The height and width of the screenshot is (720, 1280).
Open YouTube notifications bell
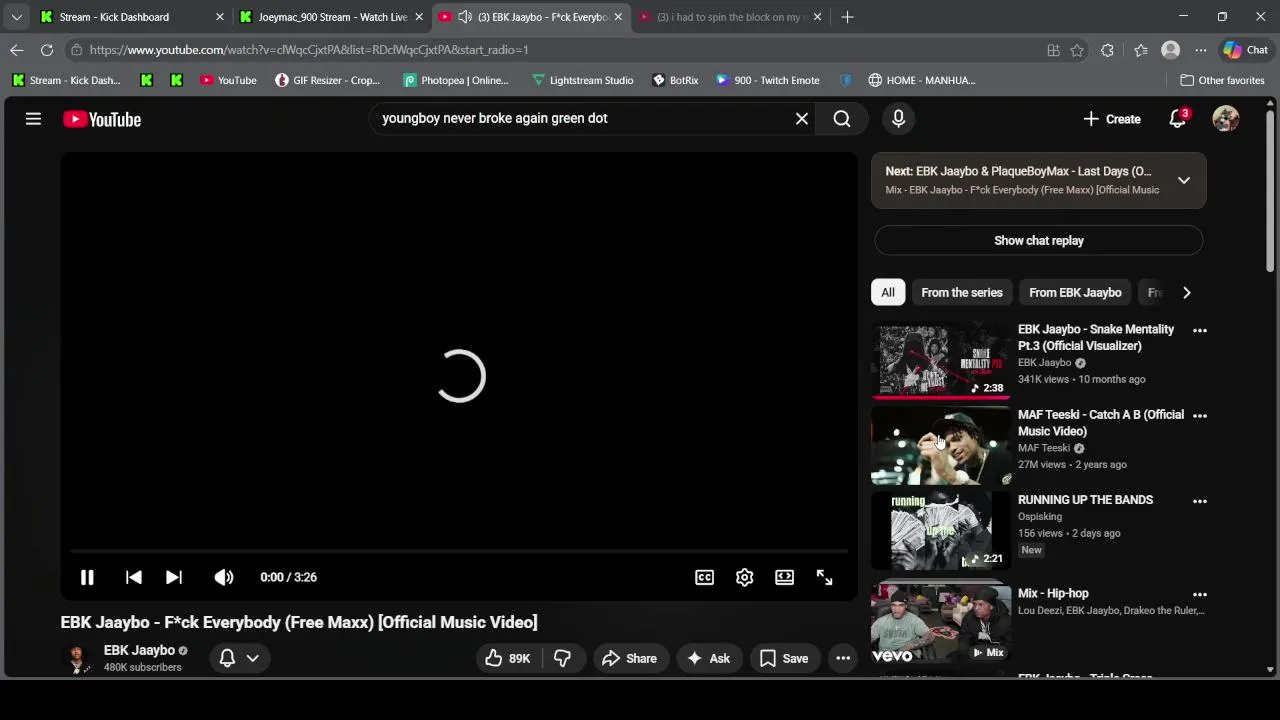(1178, 119)
